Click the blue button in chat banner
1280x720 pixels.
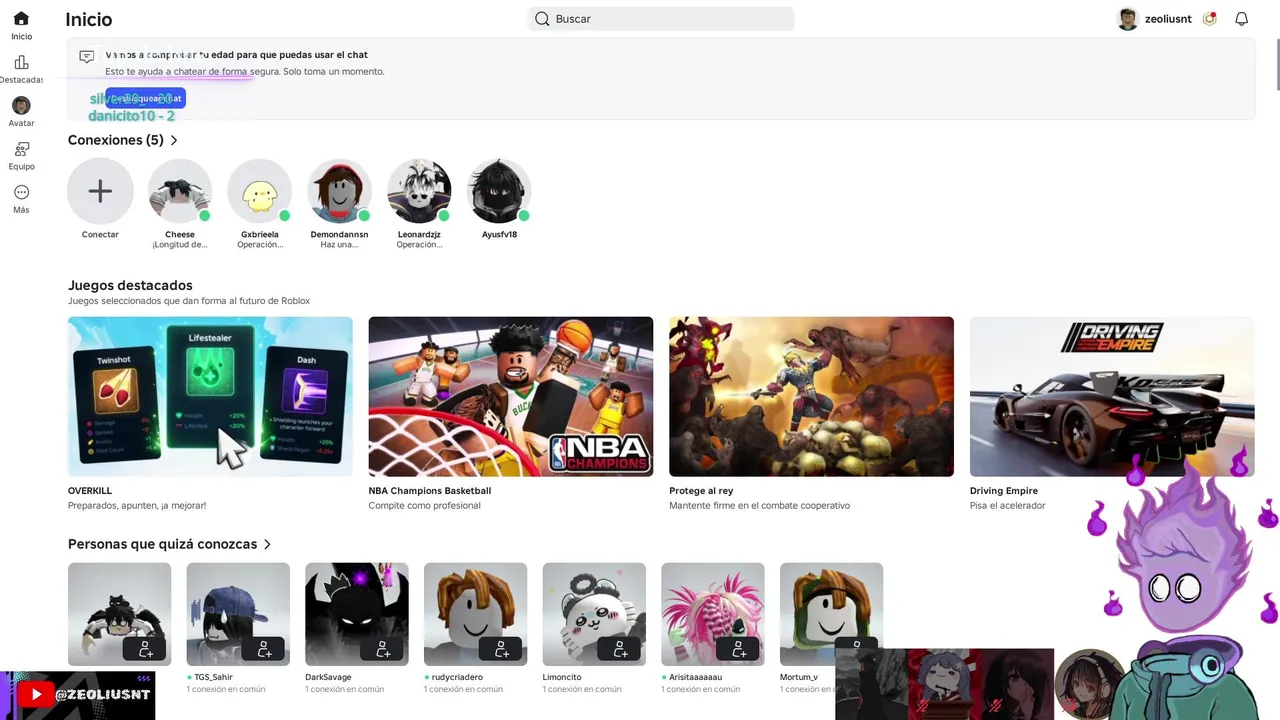146,98
